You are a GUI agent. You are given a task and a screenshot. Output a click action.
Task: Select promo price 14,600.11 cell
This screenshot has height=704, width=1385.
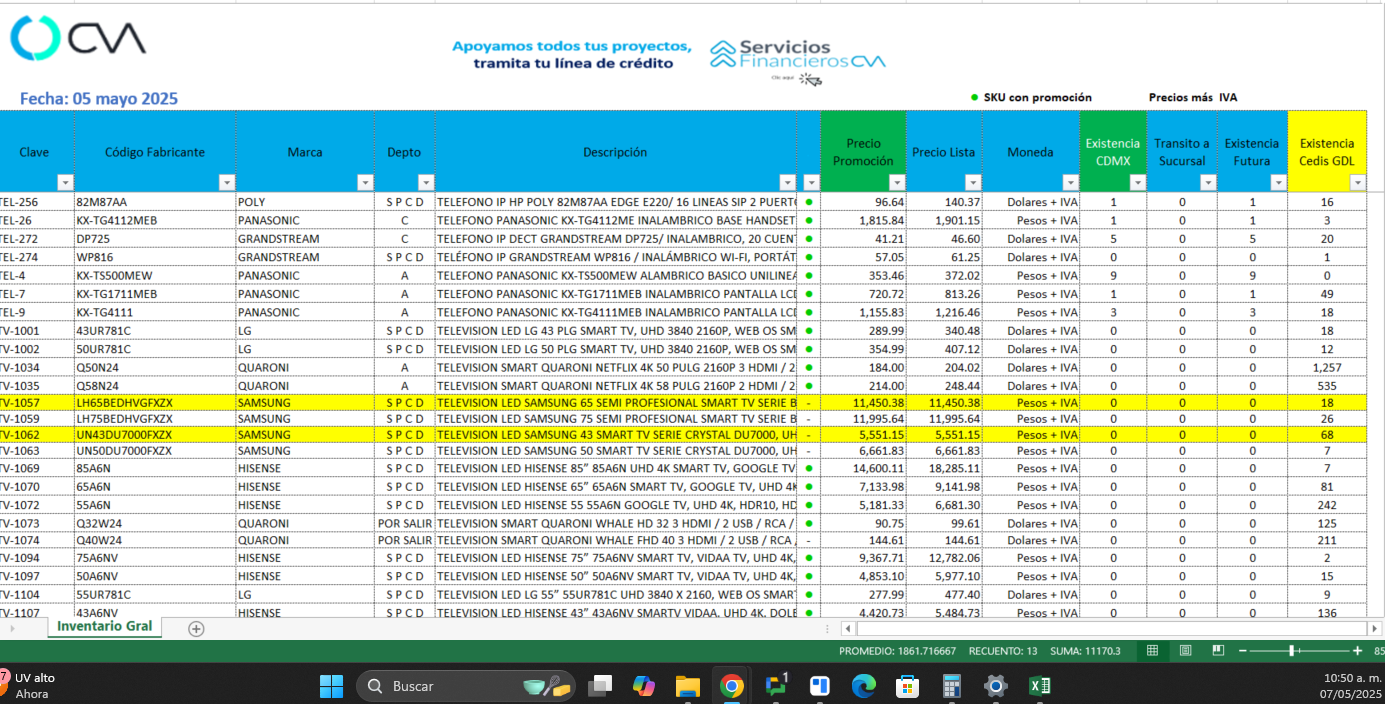863,468
